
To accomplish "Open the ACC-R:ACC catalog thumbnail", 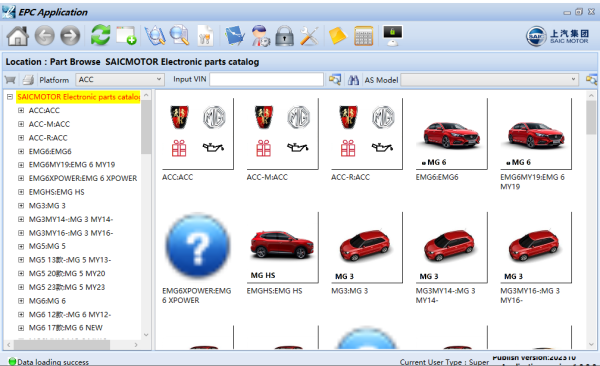I will 367,133.
